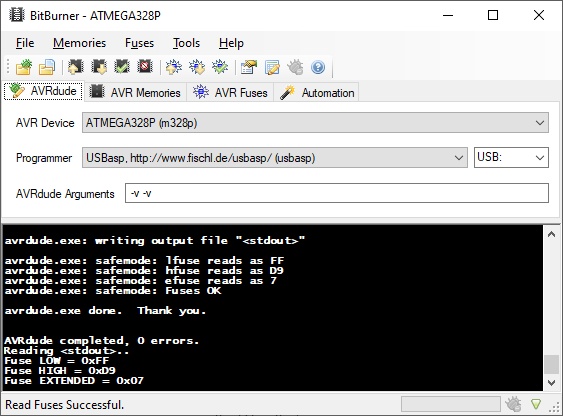Image resolution: width=563 pixels, height=416 pixels.
Task: Click the read fuses toolbar icon with up arrow
Action: pyautogui.click(x=174, y=67)
